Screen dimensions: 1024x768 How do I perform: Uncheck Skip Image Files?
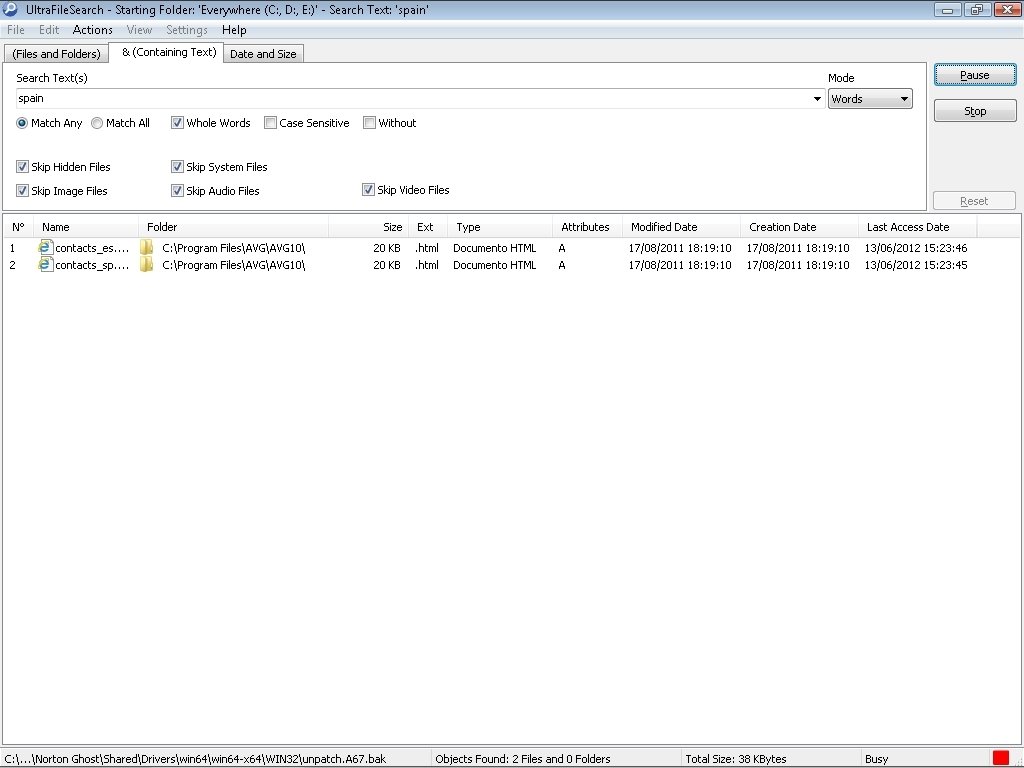[x=22, y=191]
